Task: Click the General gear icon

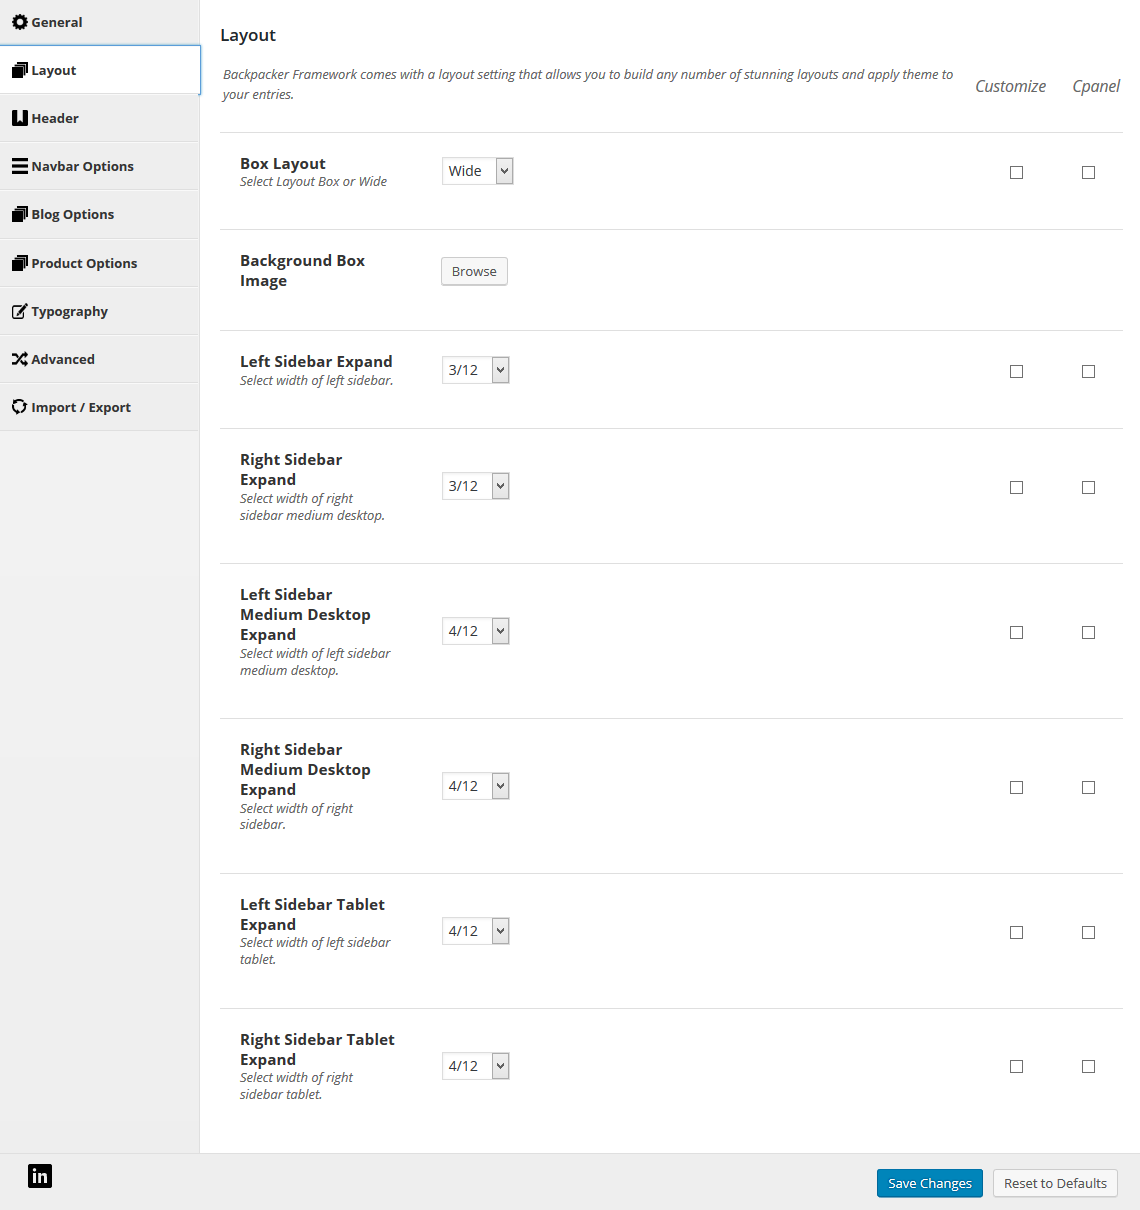Action: 20,22
